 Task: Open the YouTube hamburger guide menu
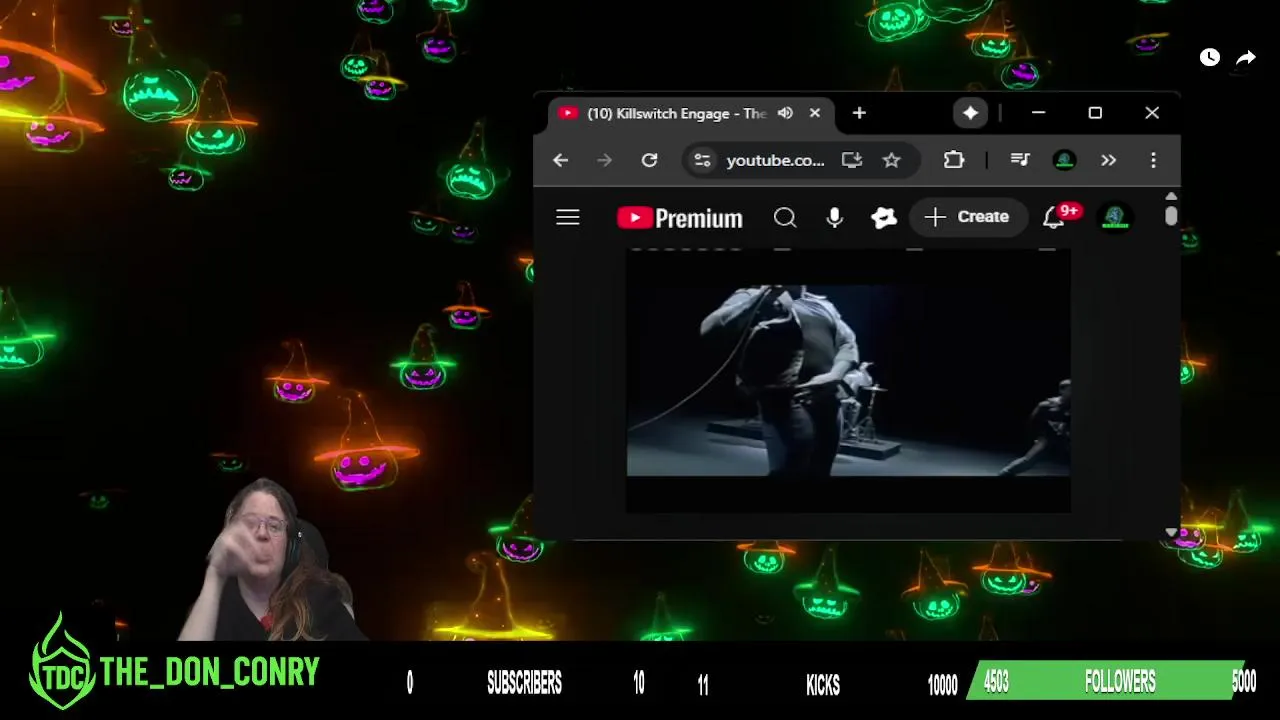[568, 217]
